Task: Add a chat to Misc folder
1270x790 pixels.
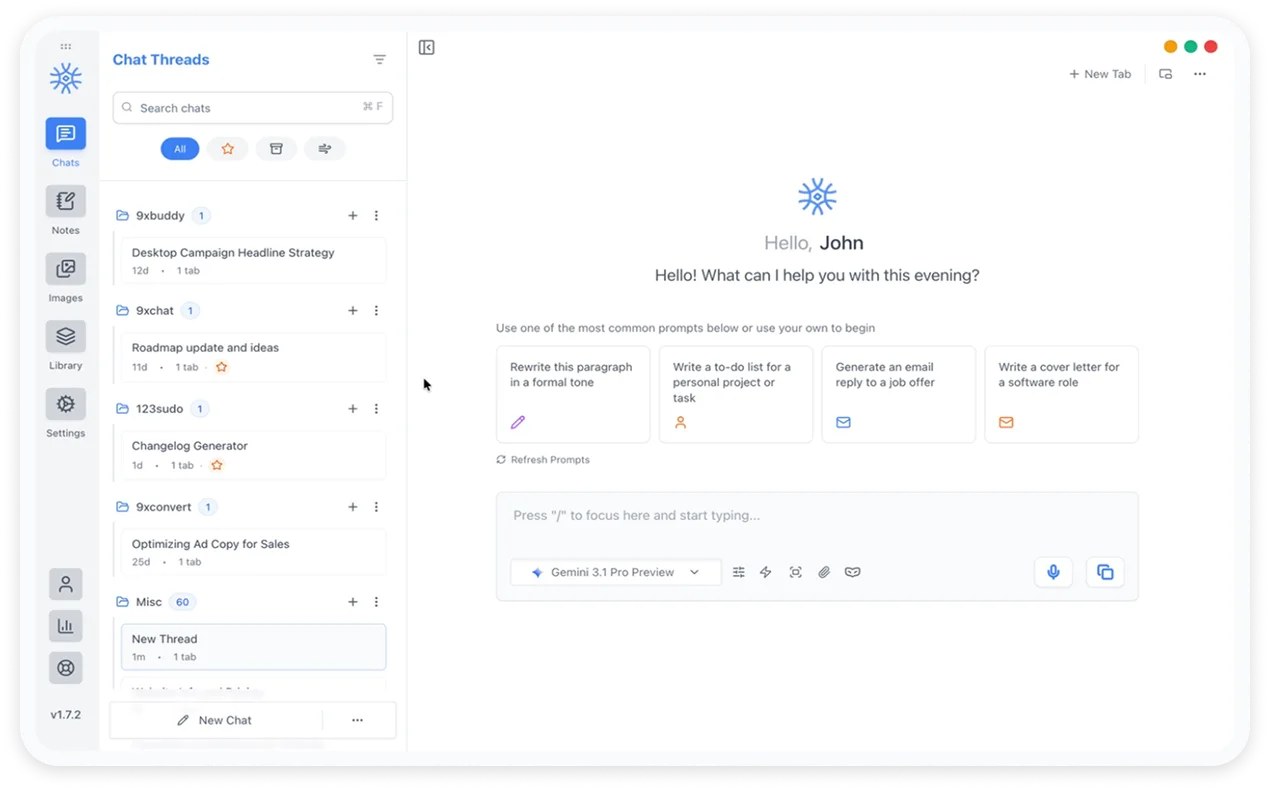Action: coord(353,602)
